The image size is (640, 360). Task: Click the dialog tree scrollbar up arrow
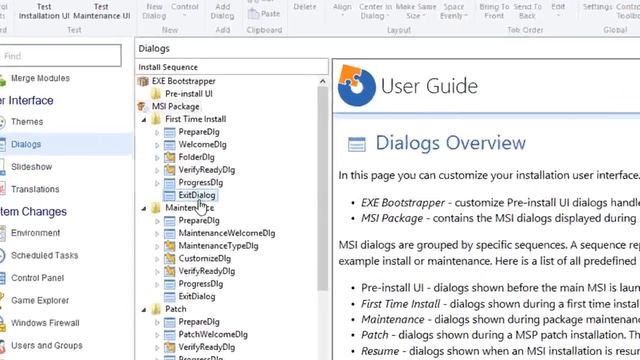[322, 81]
